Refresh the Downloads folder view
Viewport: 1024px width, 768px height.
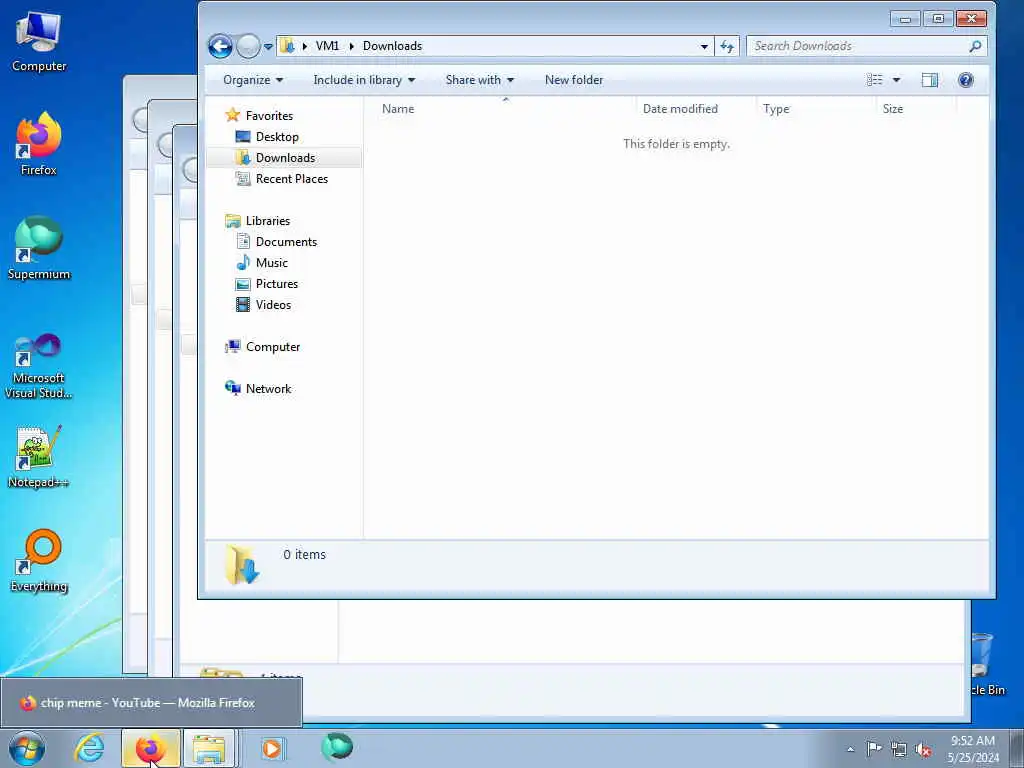tap(727, 46)
